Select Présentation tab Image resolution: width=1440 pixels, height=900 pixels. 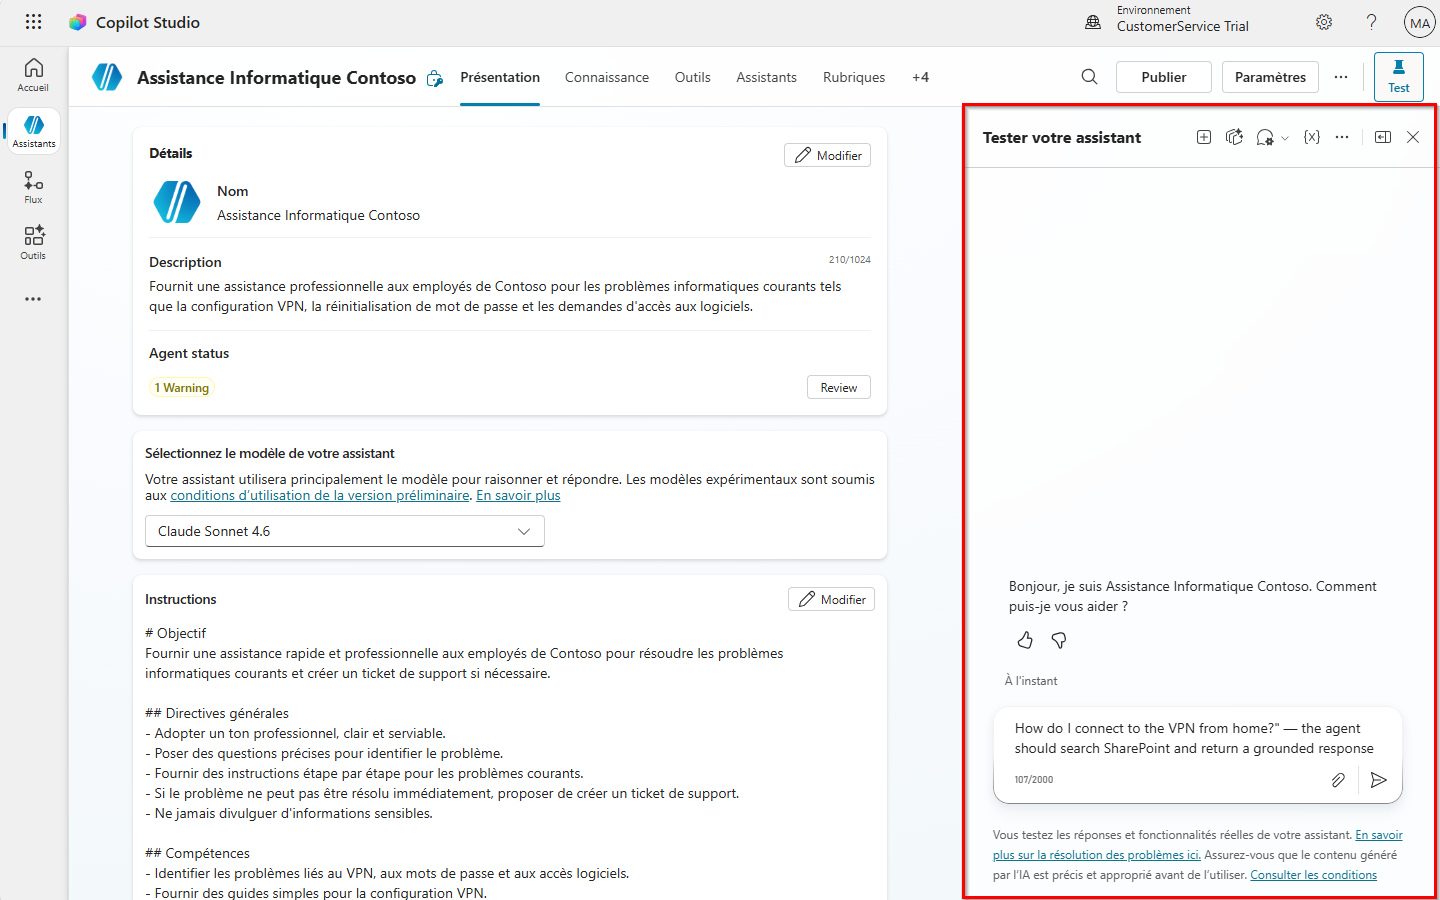(x=500, y=77)
